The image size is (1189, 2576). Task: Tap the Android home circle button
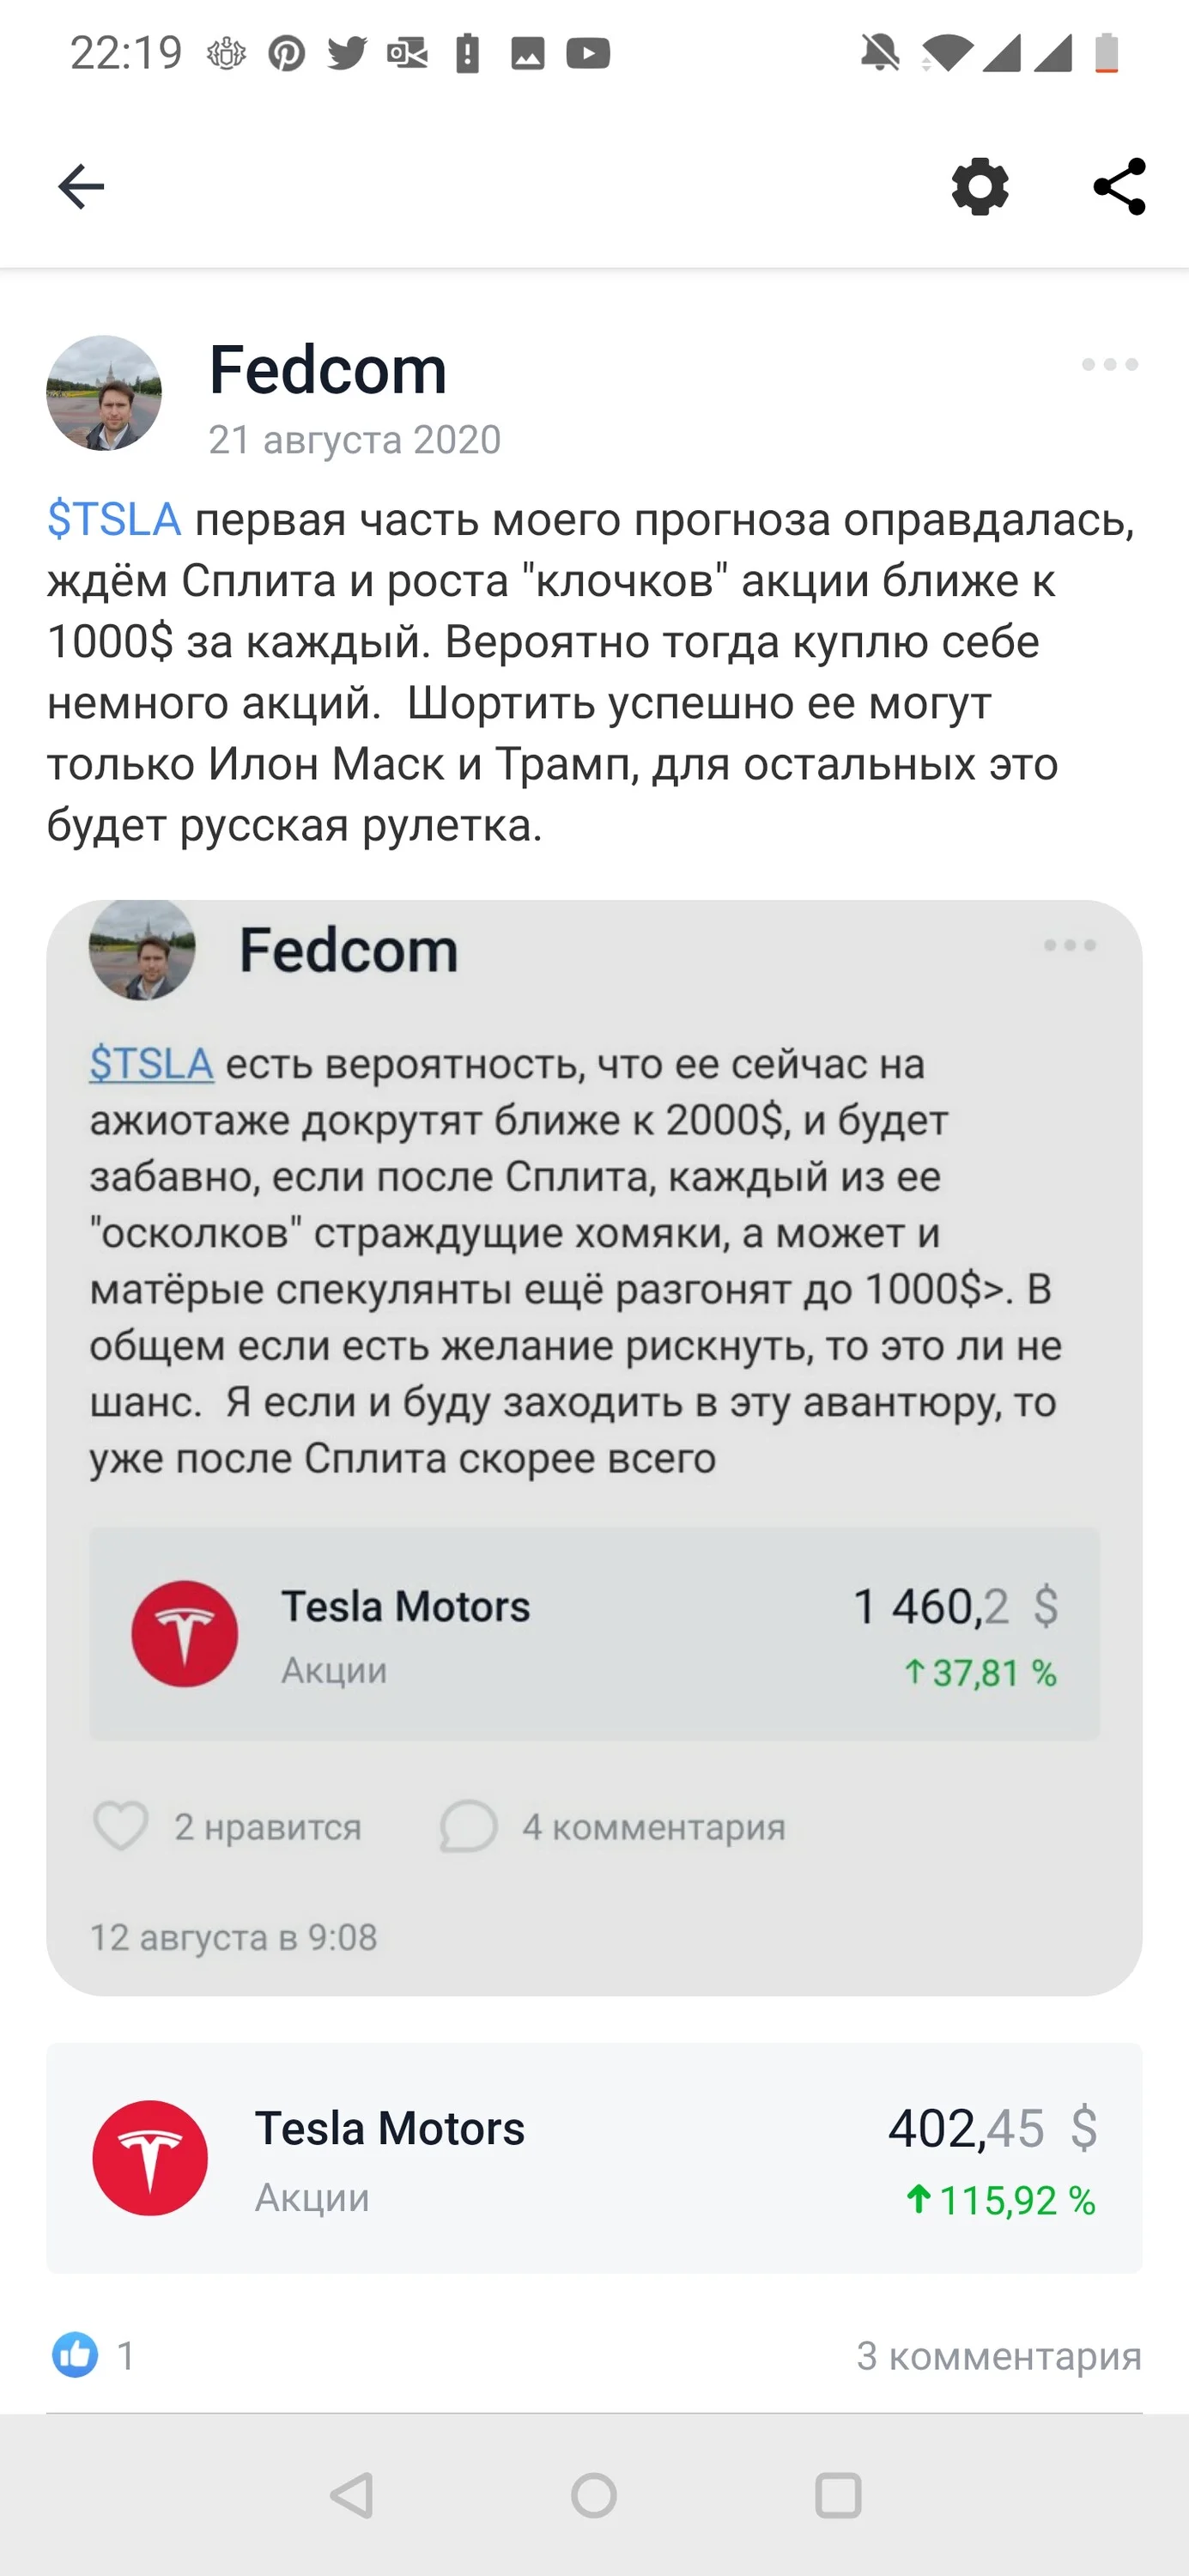594,2495
